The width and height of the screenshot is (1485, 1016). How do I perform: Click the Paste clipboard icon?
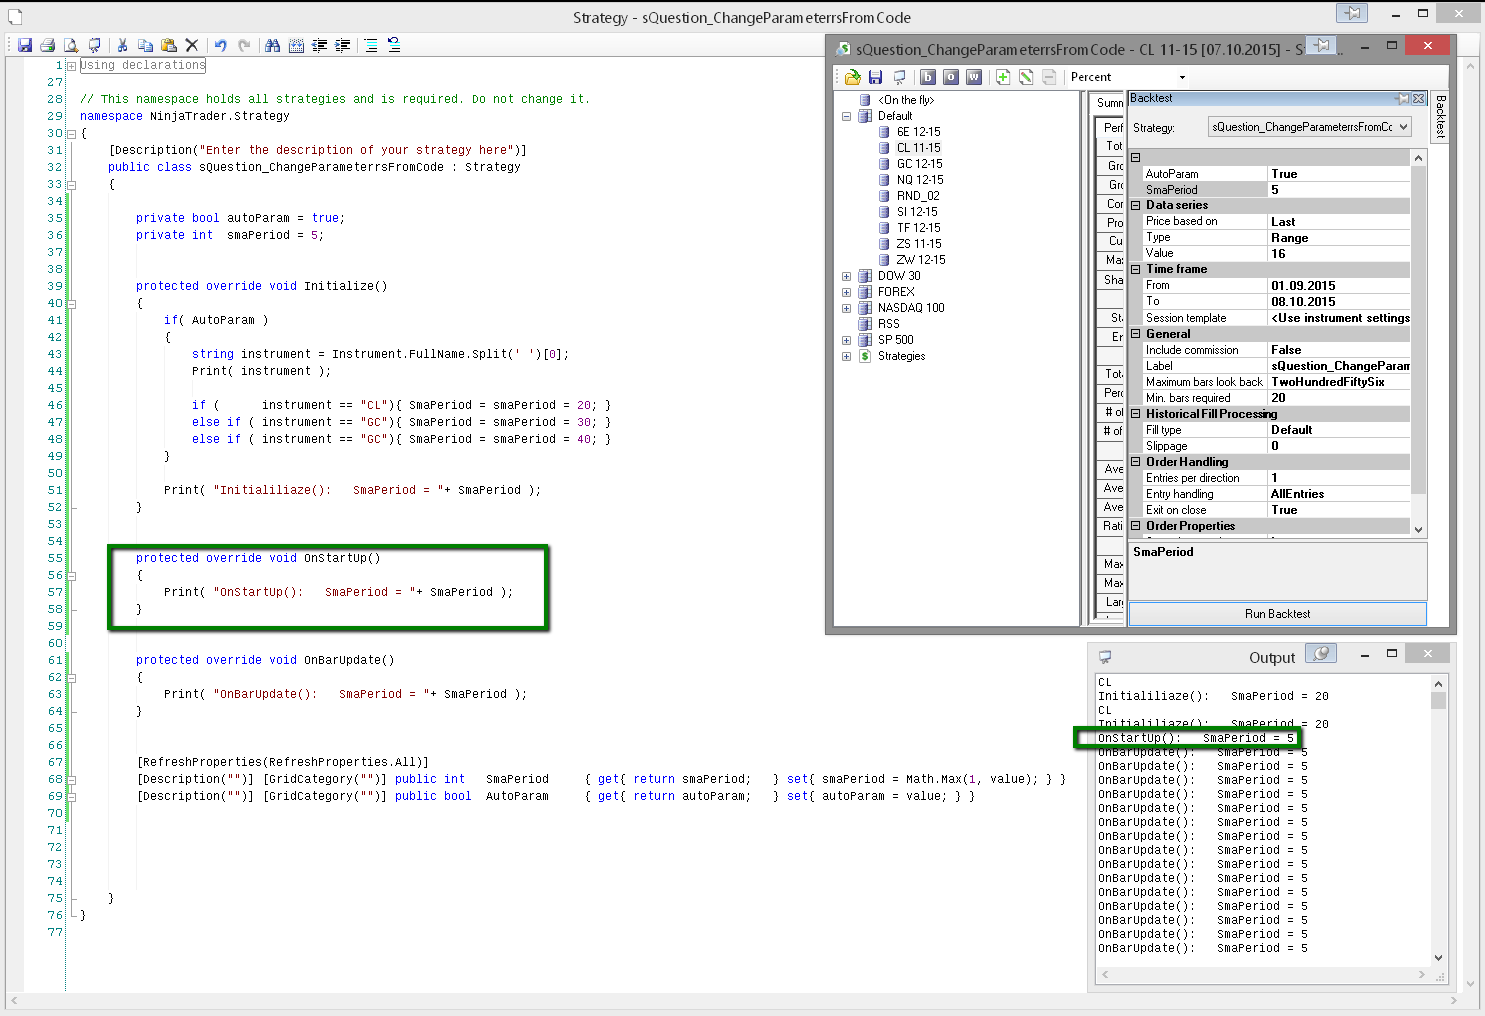point(168,45)
